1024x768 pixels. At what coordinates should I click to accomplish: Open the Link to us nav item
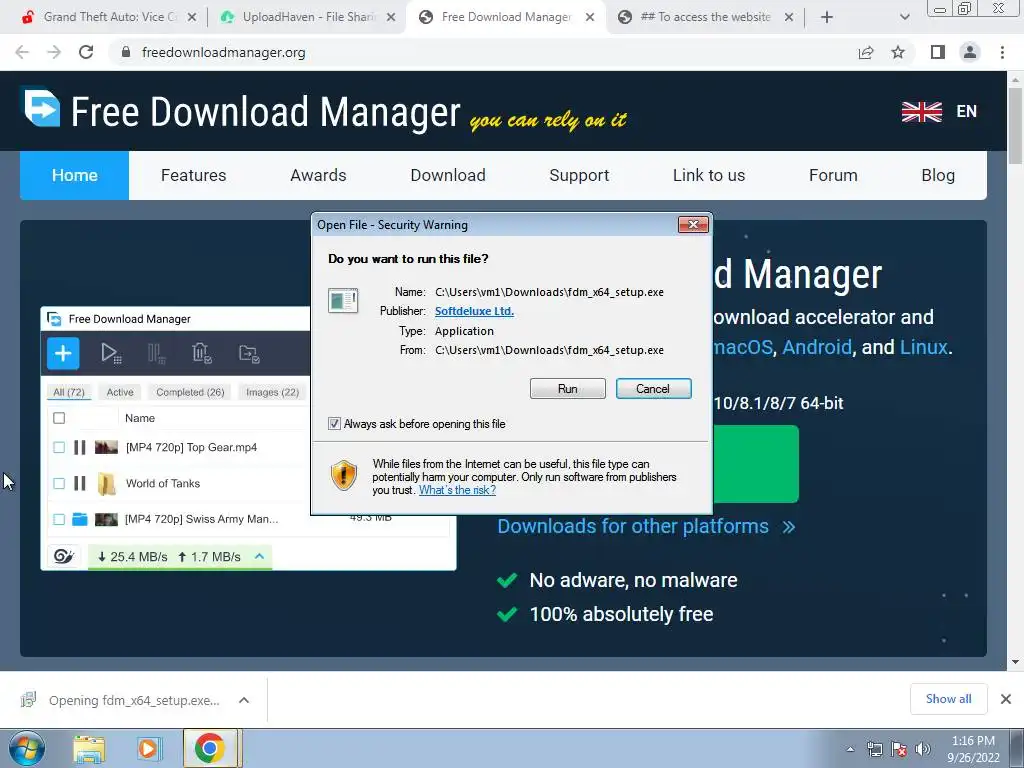709,175
